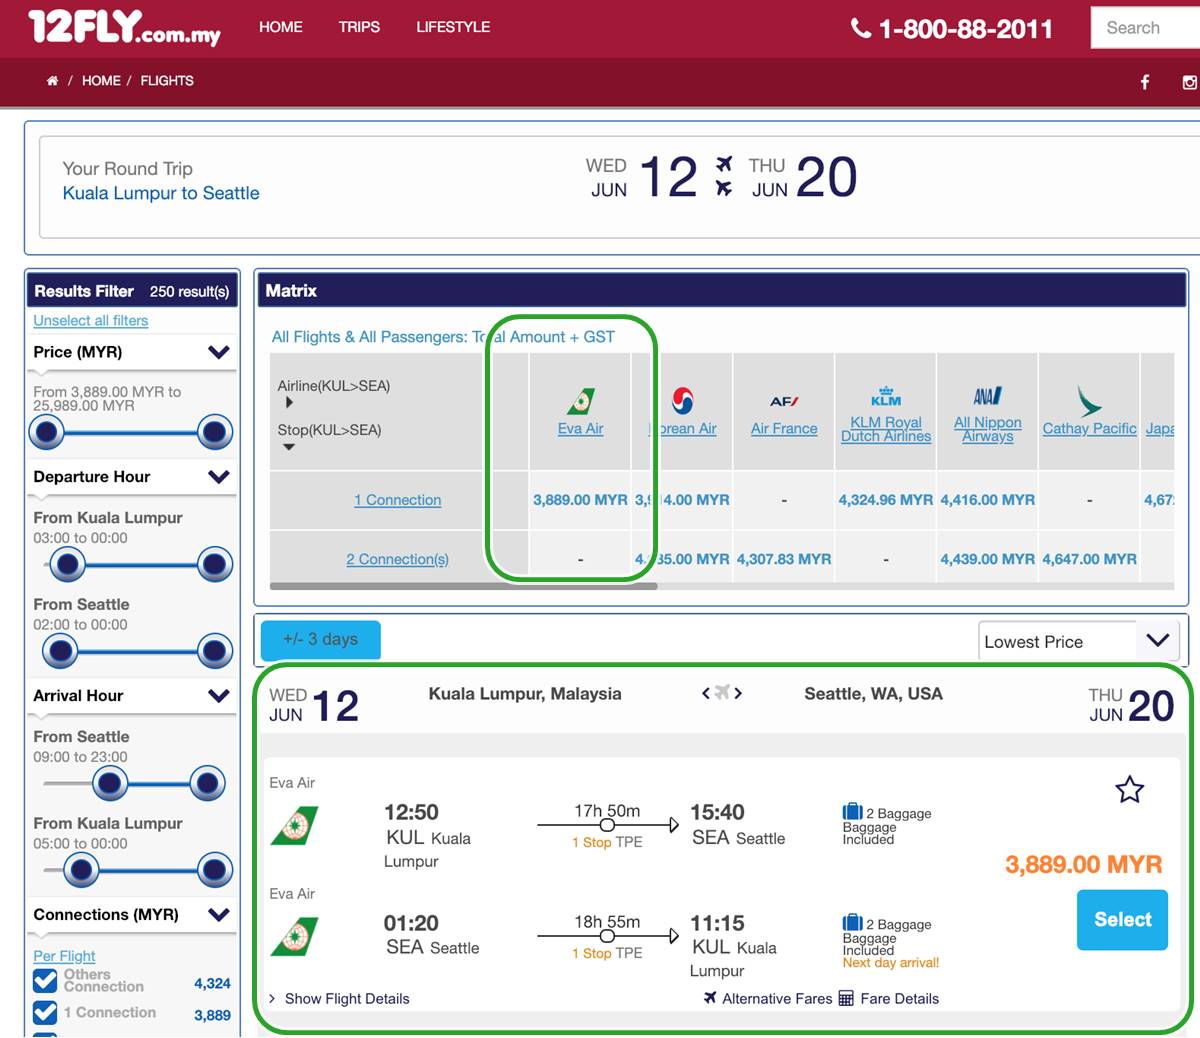Click the Eva Air logo in matrix
The image size is (1200, 1038).
(x=581, y=401)
